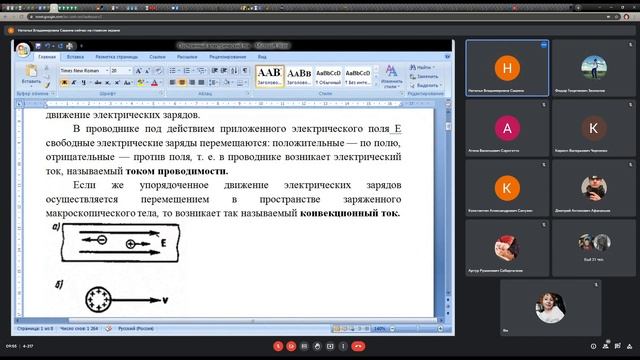Open the customize Quick Access Toolbar arrow
The image size is (640, 360).
pos(81,46)
